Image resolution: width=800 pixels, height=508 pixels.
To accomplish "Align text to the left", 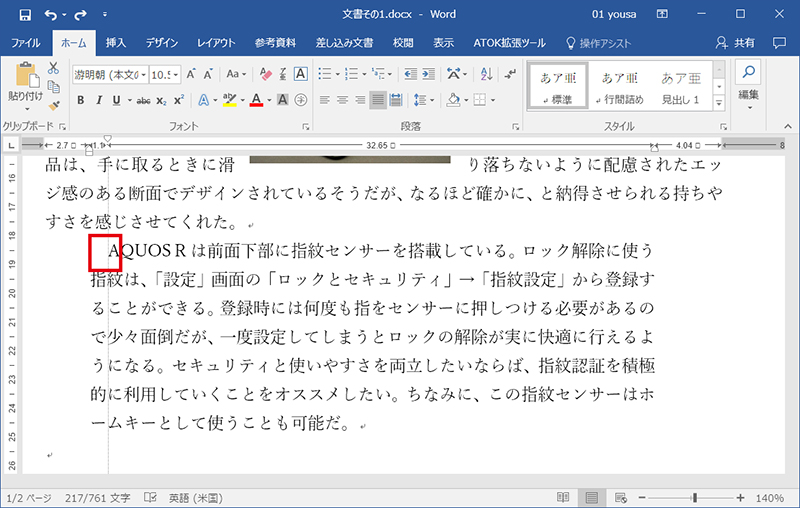I will pos(324,100).
